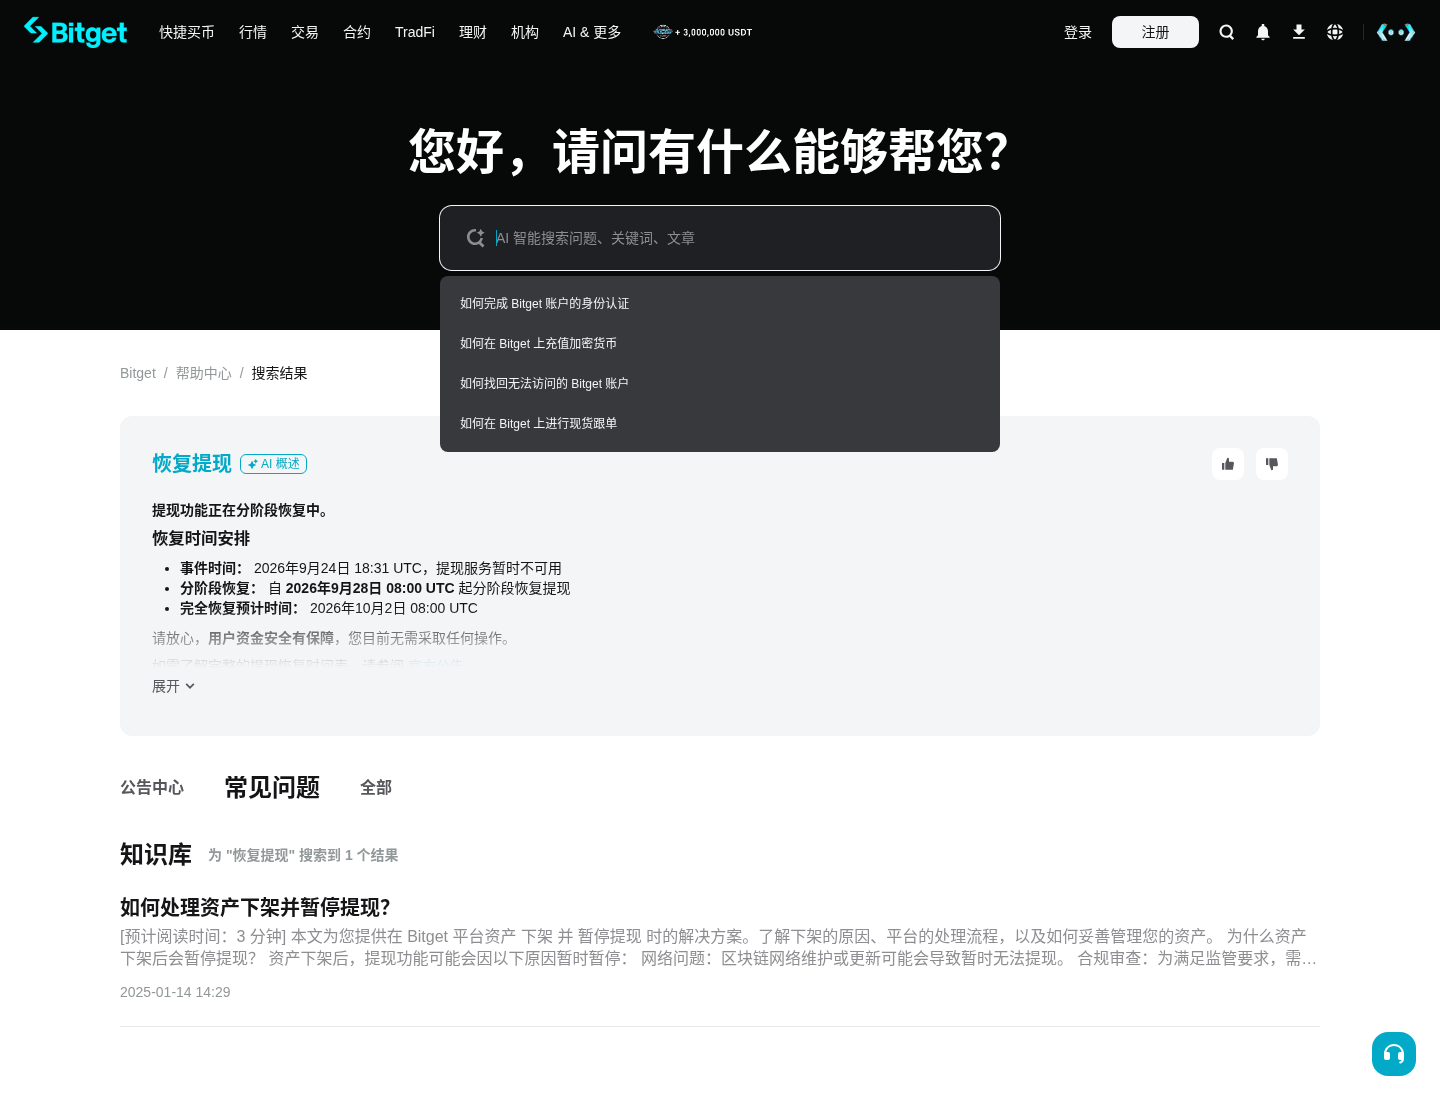Click the thumbs up feedback icon
The image size is (1440, 1100).
tap(1228, 464)
